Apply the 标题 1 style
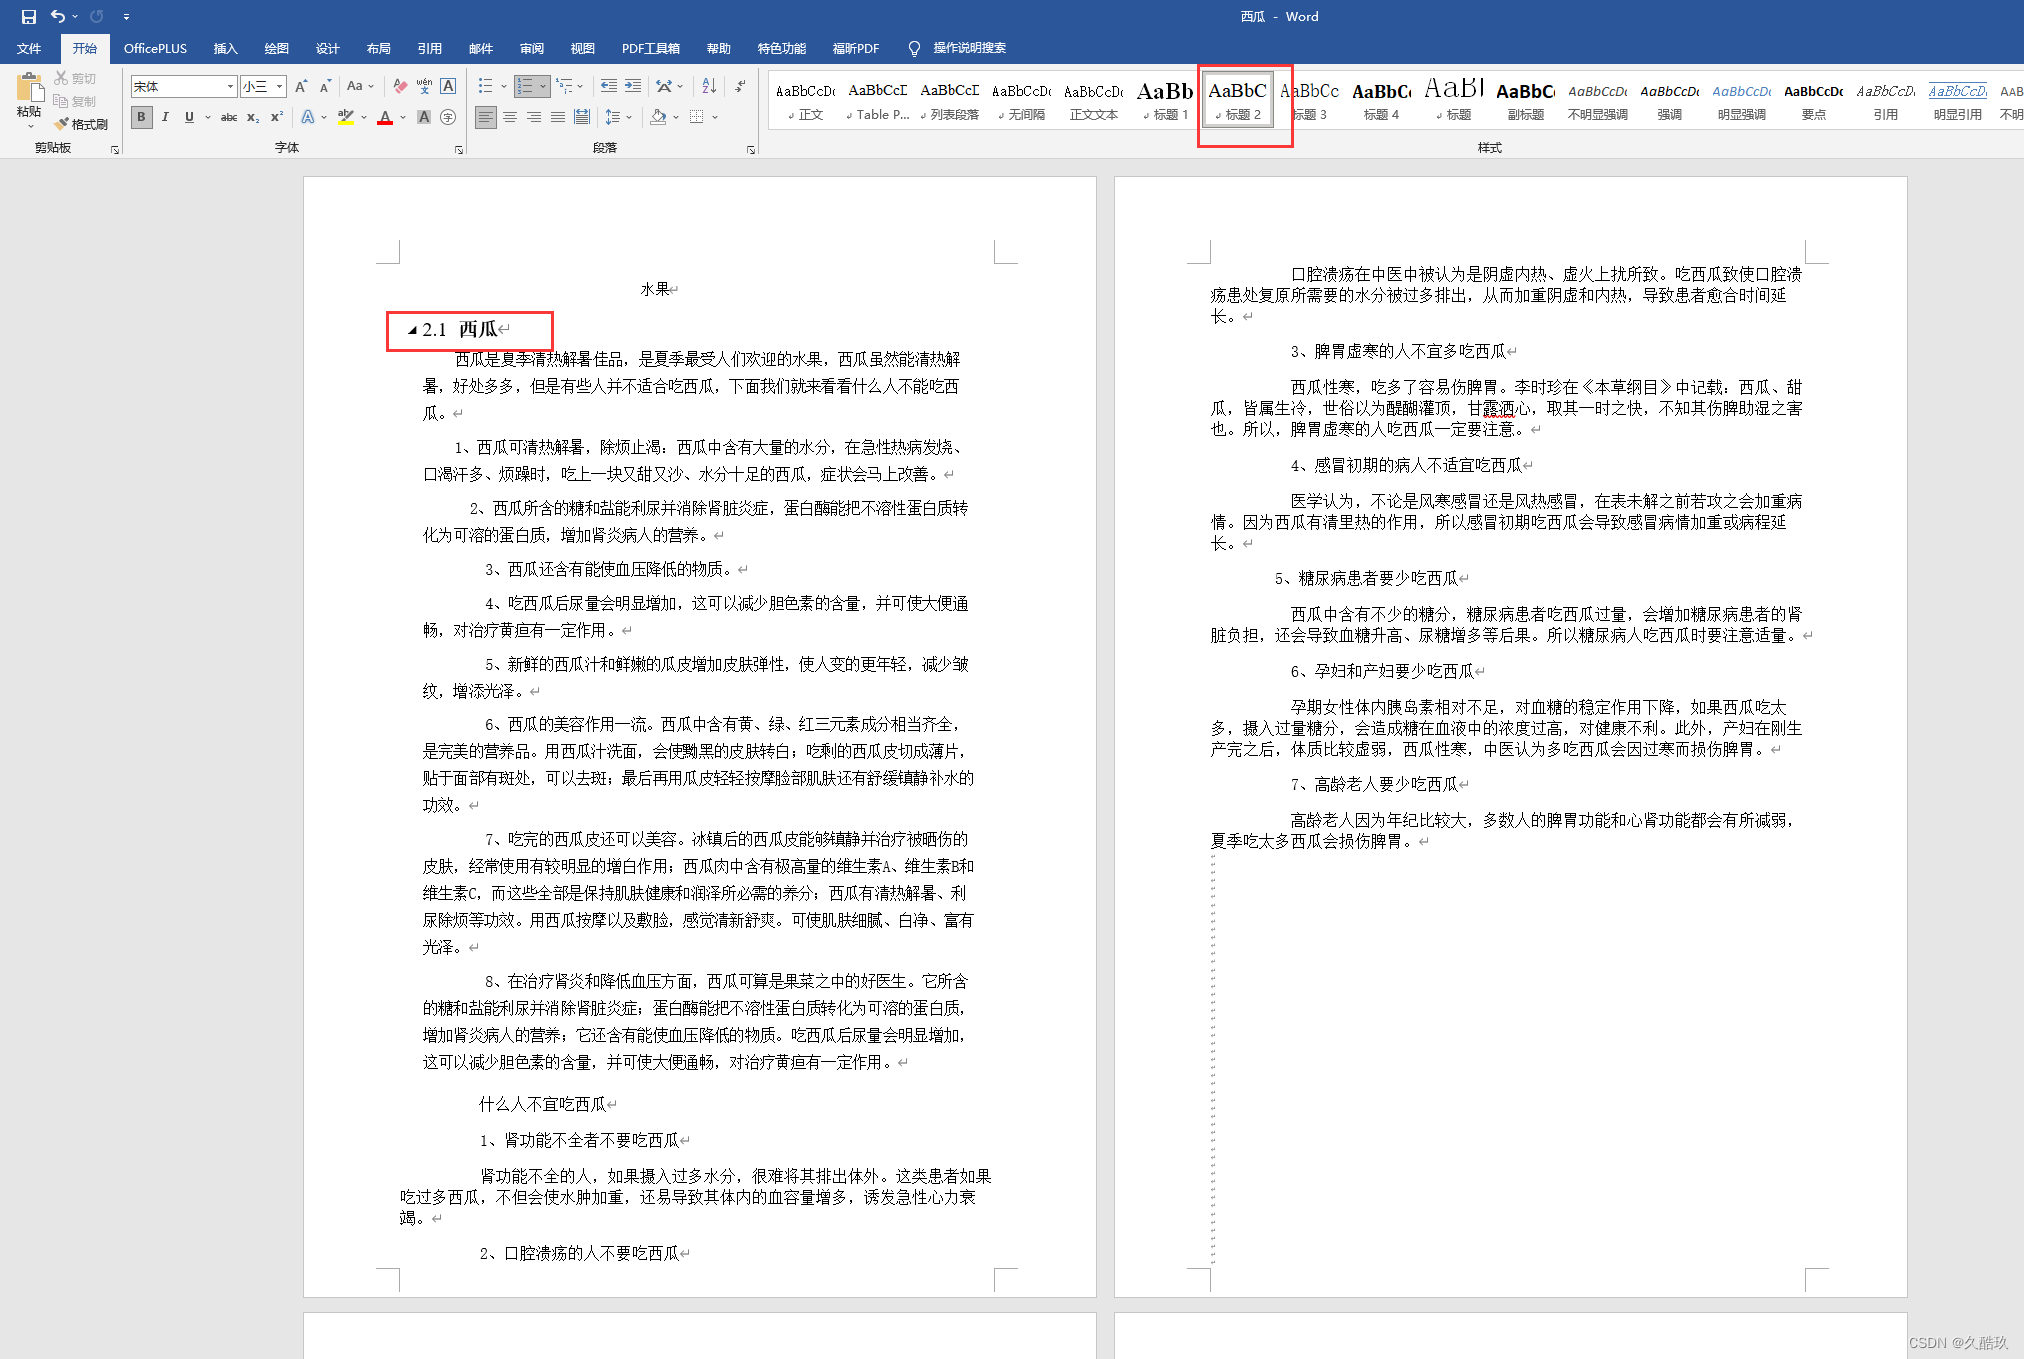 pos(1165,100)
